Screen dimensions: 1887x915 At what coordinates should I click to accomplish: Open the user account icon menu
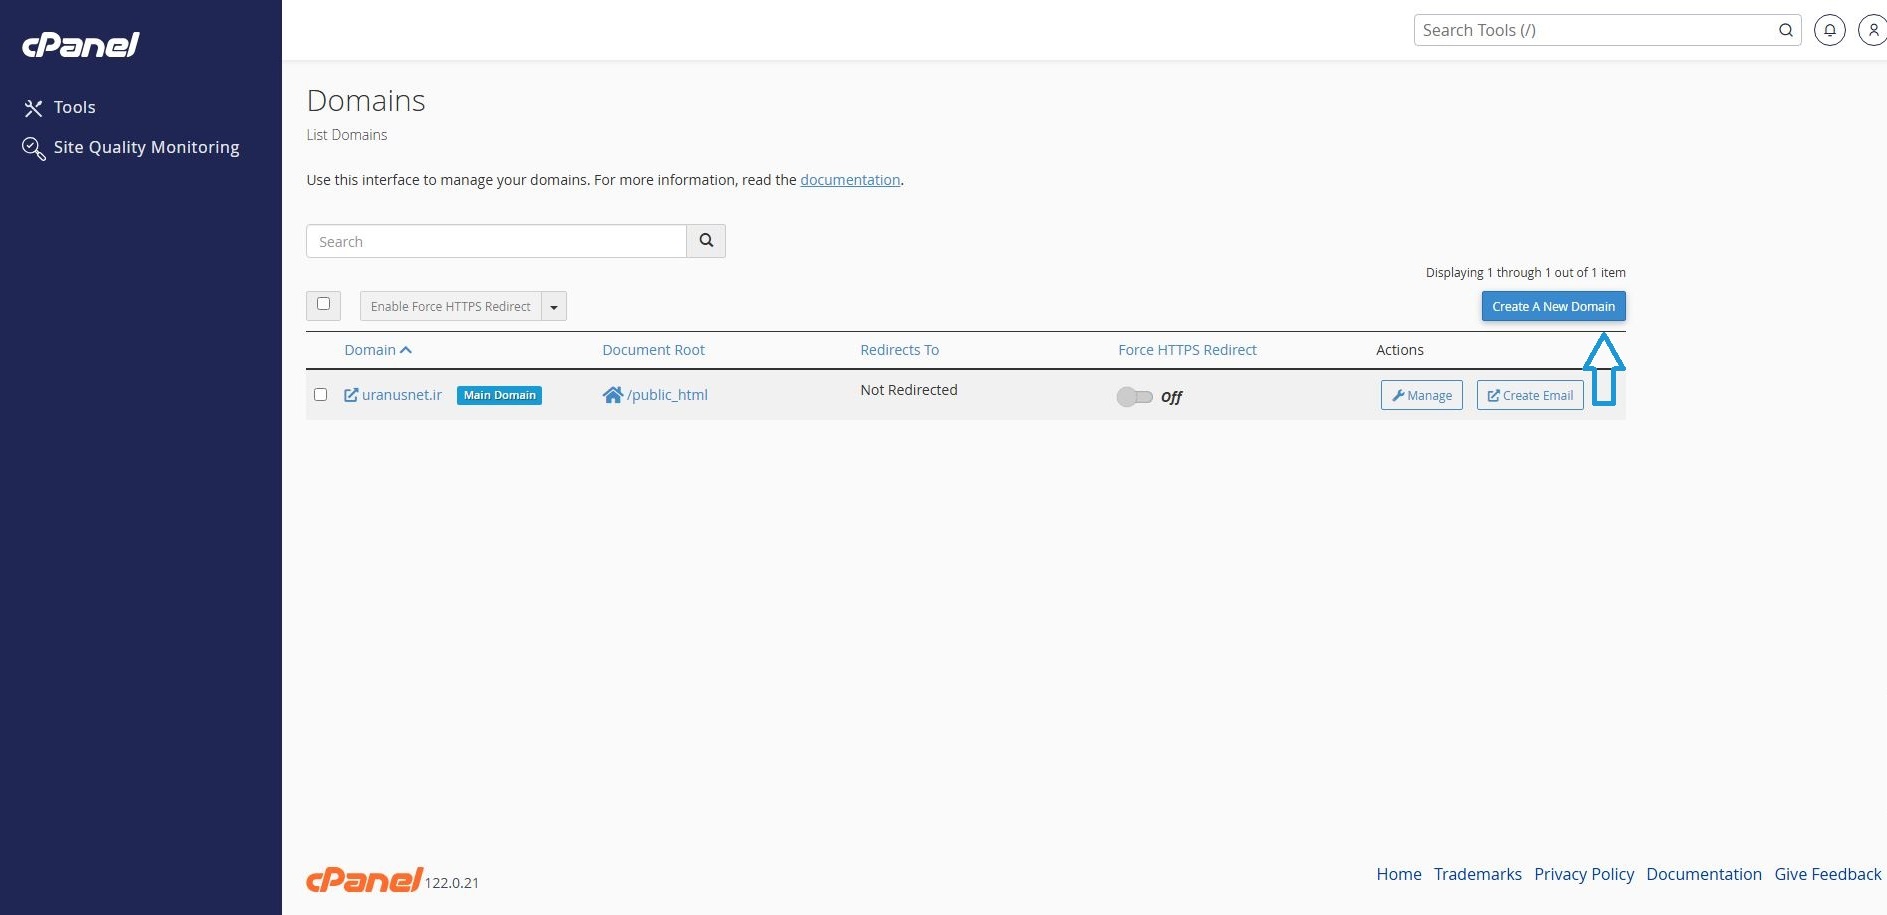(1872, 30)
